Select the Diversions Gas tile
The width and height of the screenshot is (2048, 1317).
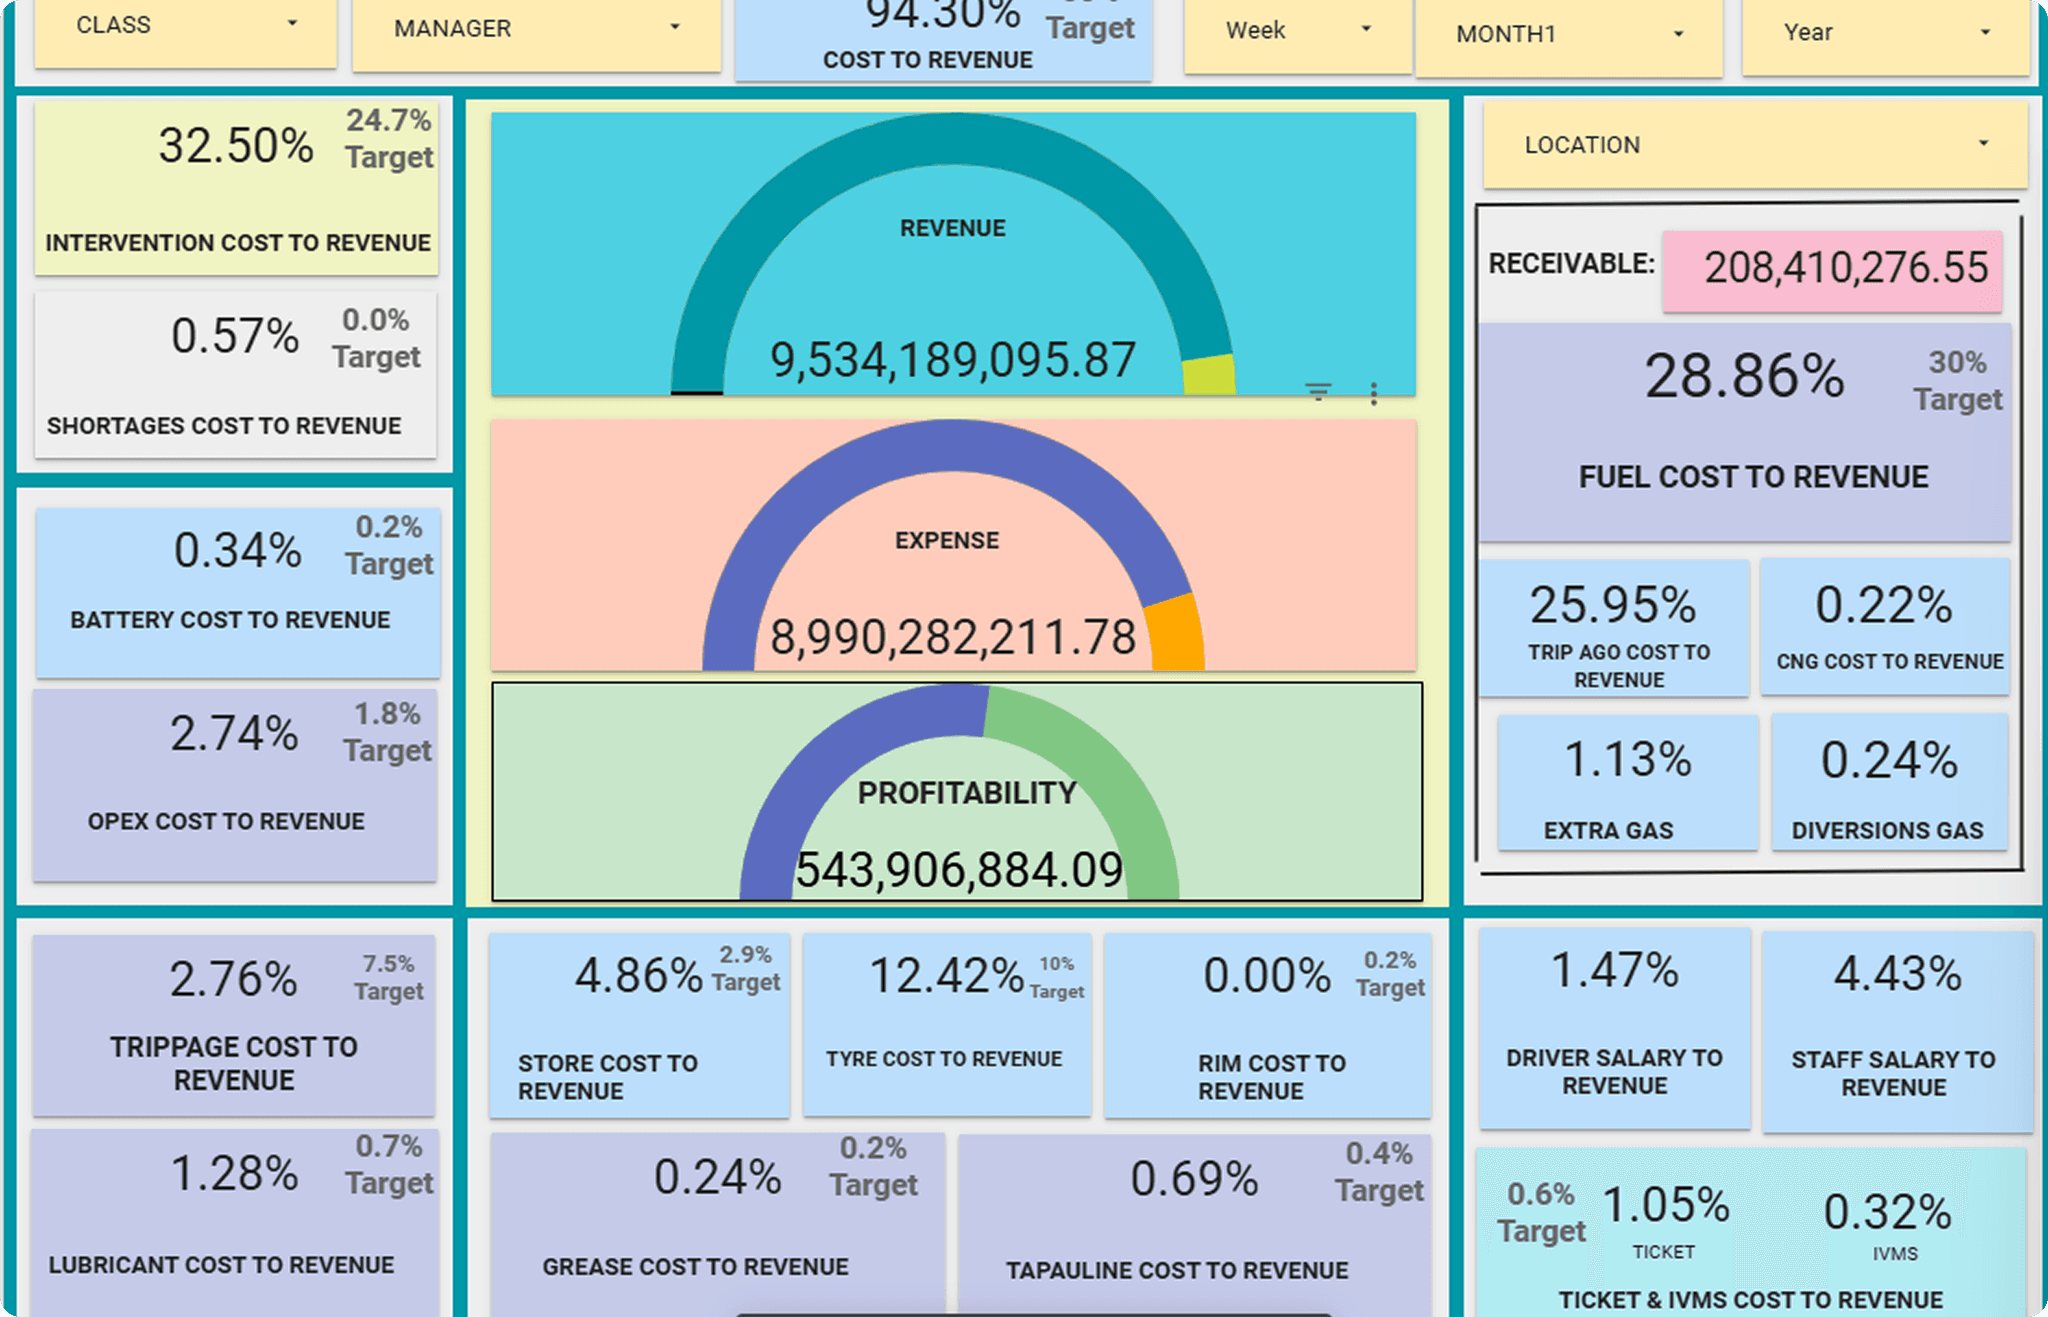(1889, 783)
